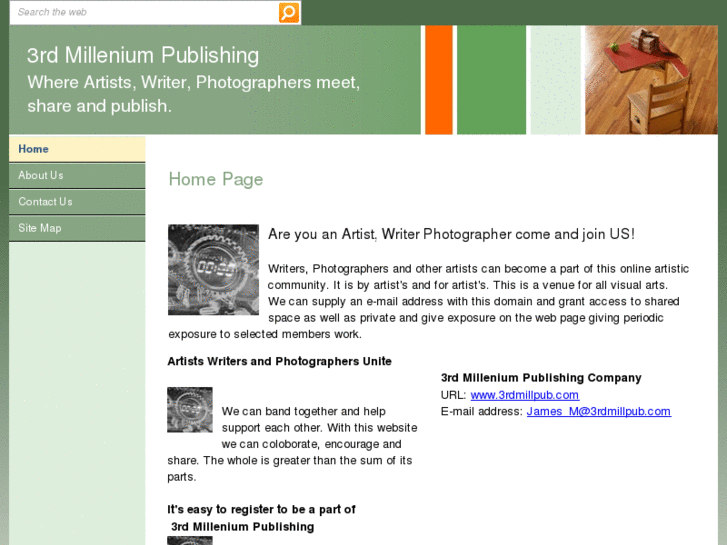Viewport: 727px width, 545px height.
Task: Navigate to Site Map
Action: (x=77, y=228)
